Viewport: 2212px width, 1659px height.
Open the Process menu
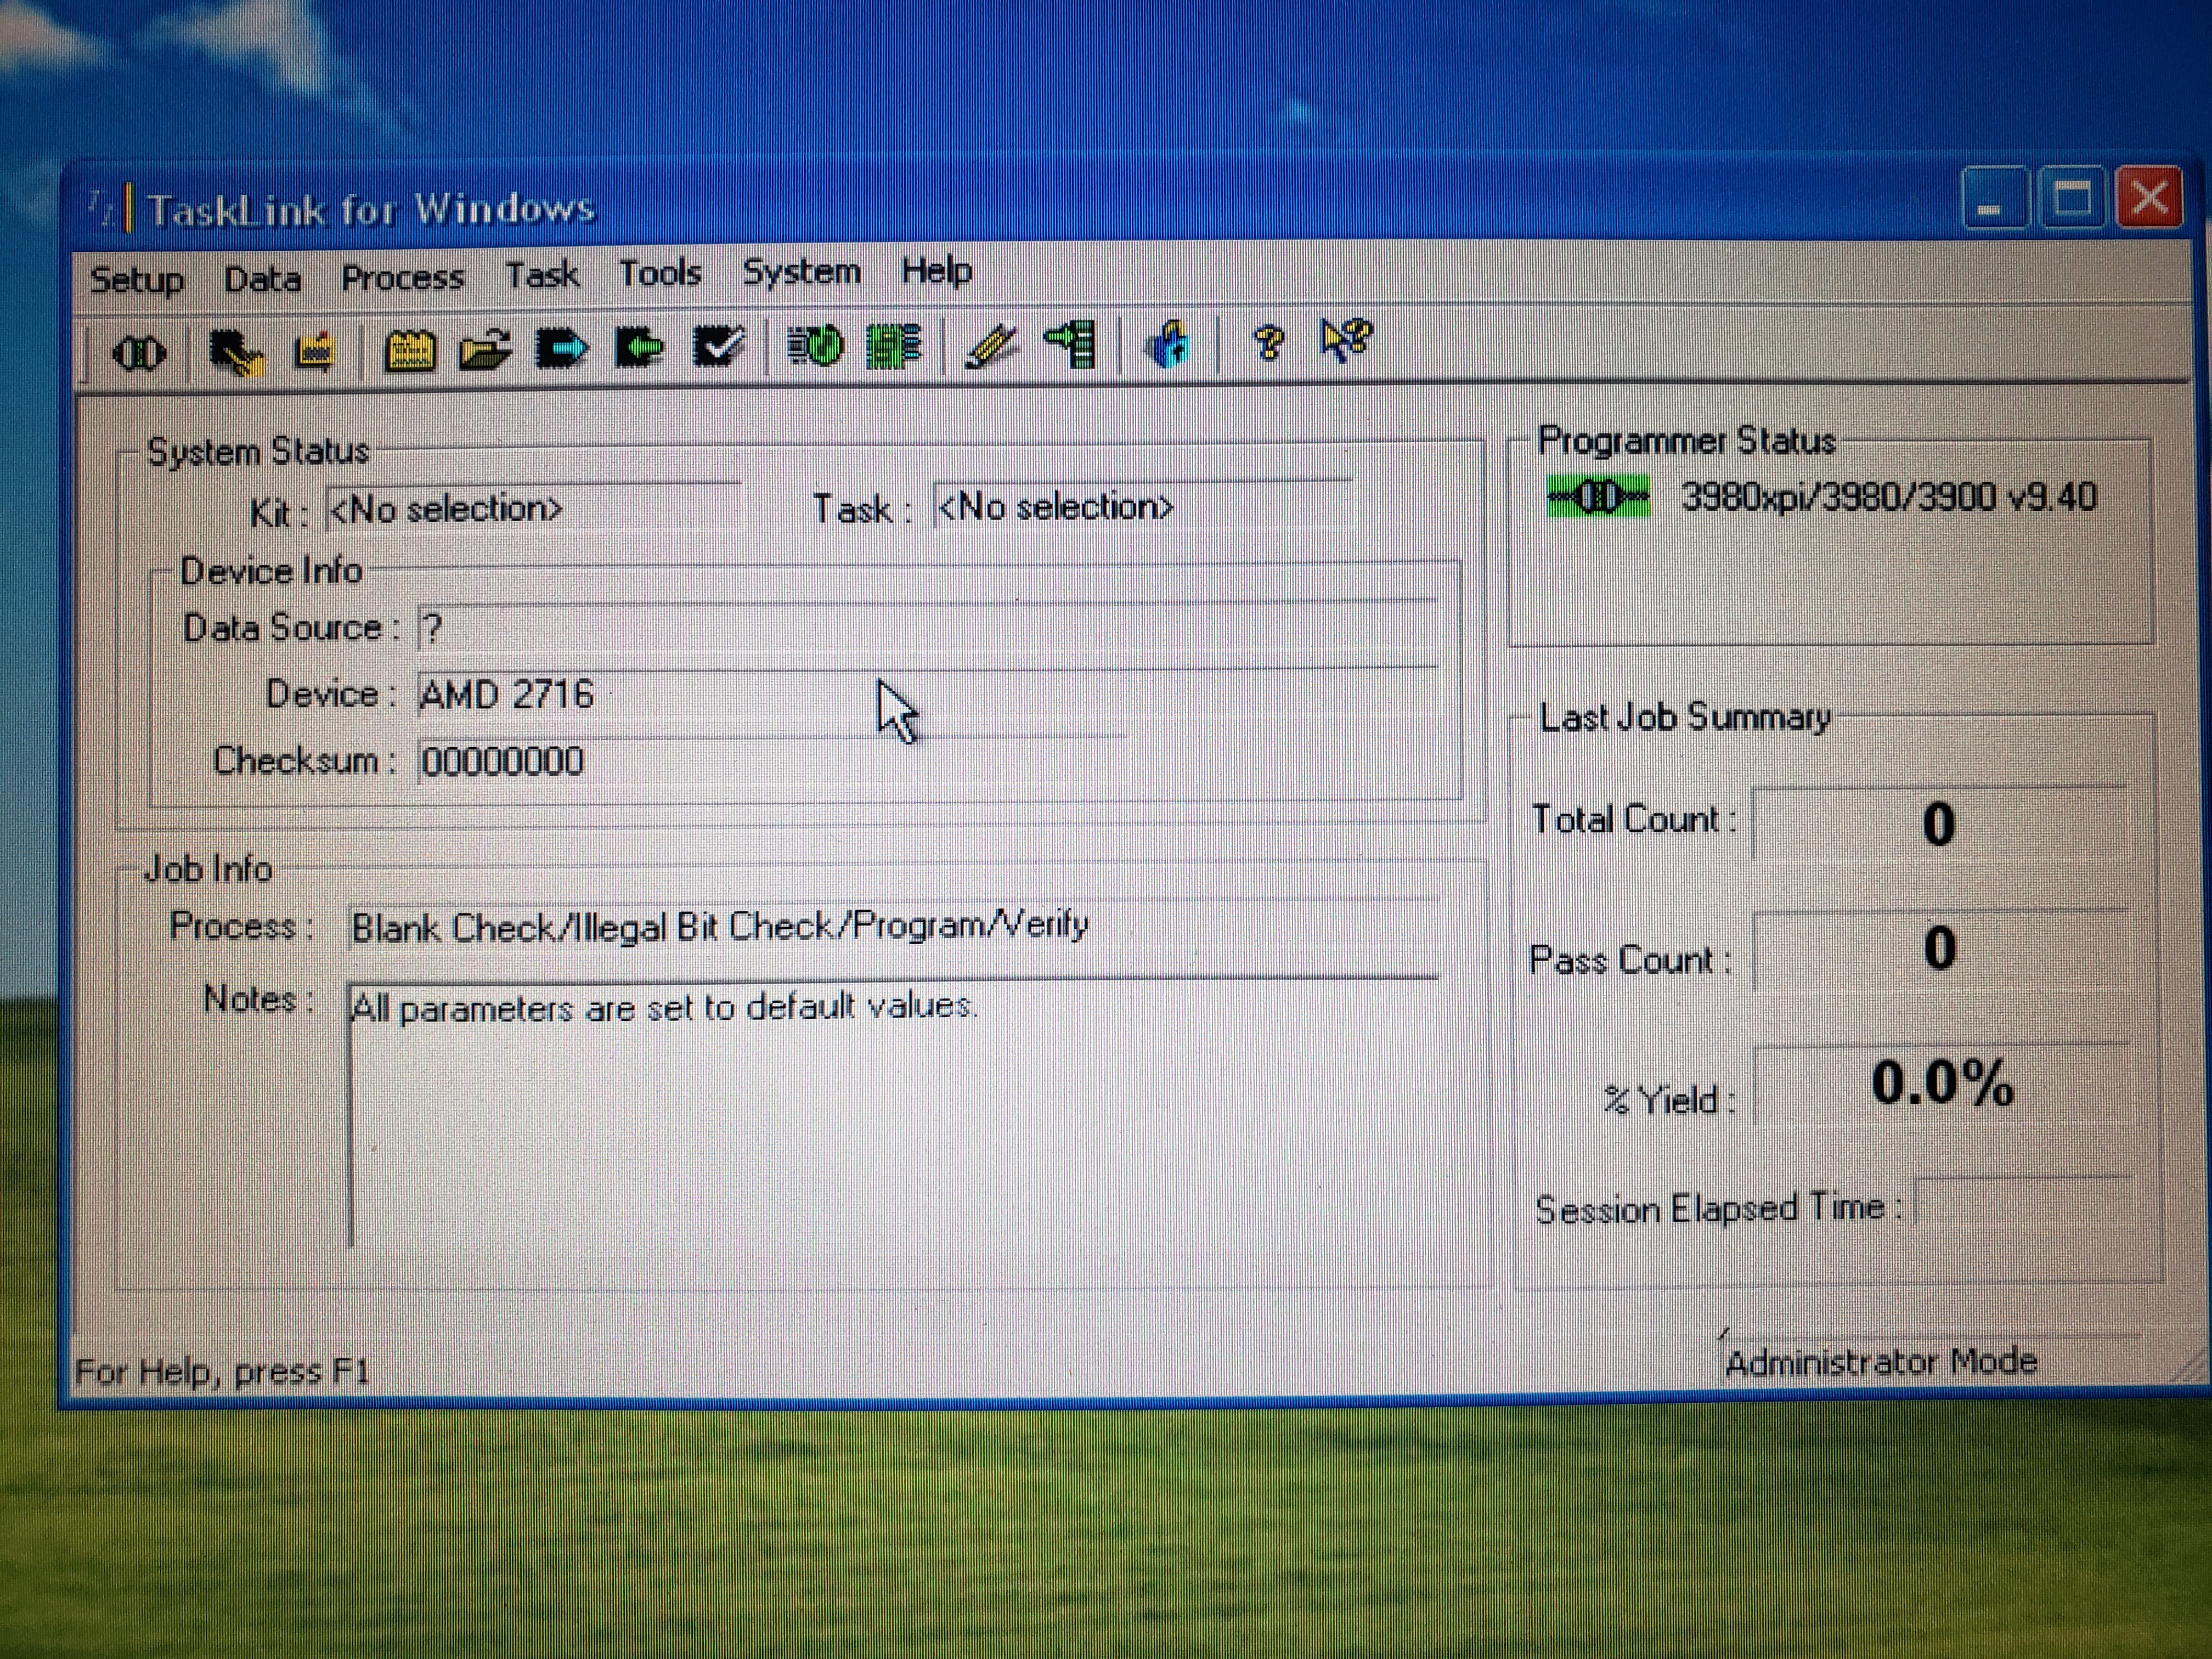pos(402,276)
